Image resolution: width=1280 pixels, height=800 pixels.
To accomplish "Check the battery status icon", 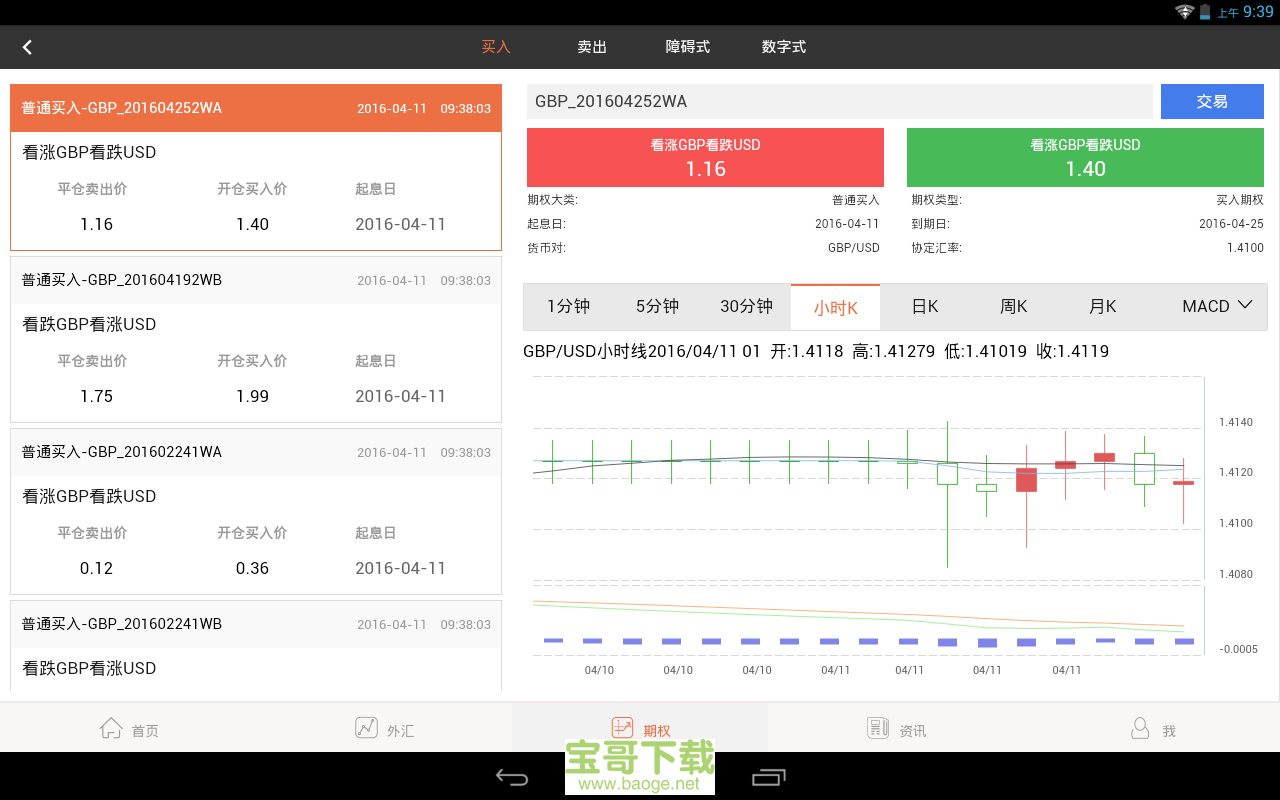I will [x=1205, y=12].
